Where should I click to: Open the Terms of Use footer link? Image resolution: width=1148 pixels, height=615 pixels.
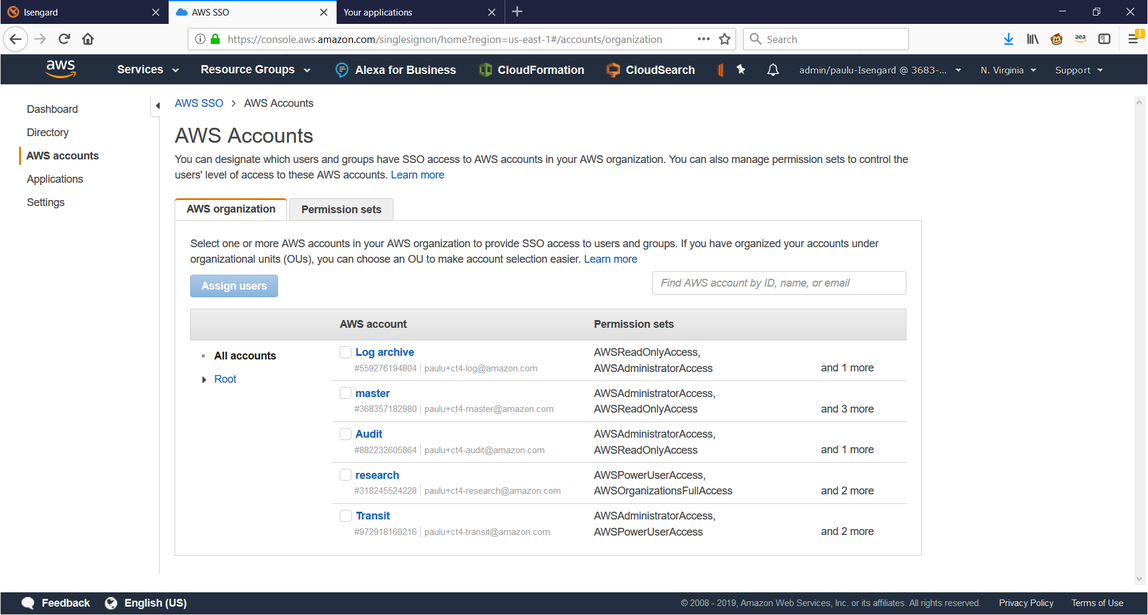click(1097, 603)
